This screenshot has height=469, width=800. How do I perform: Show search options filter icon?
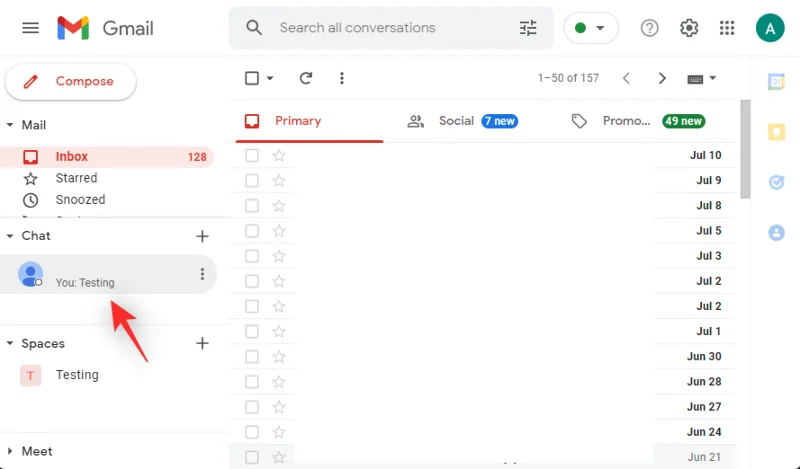coord(528,28)
